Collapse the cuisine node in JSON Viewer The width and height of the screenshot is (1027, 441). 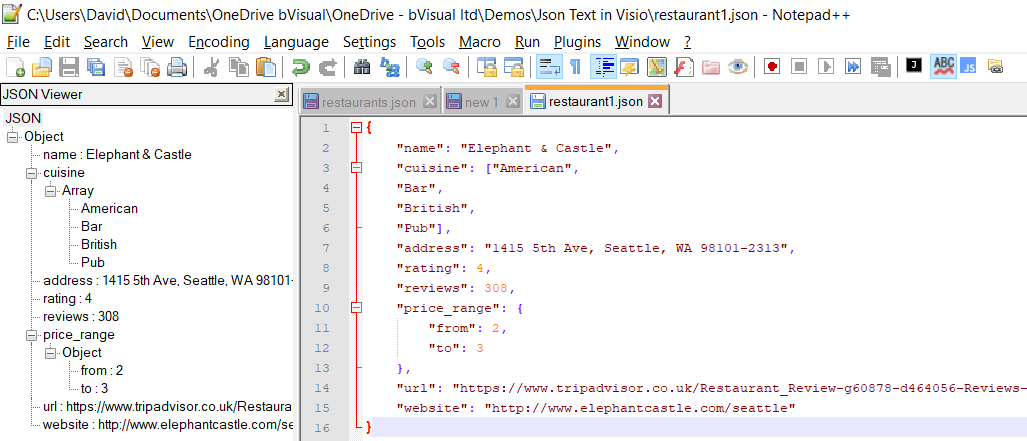31,173
